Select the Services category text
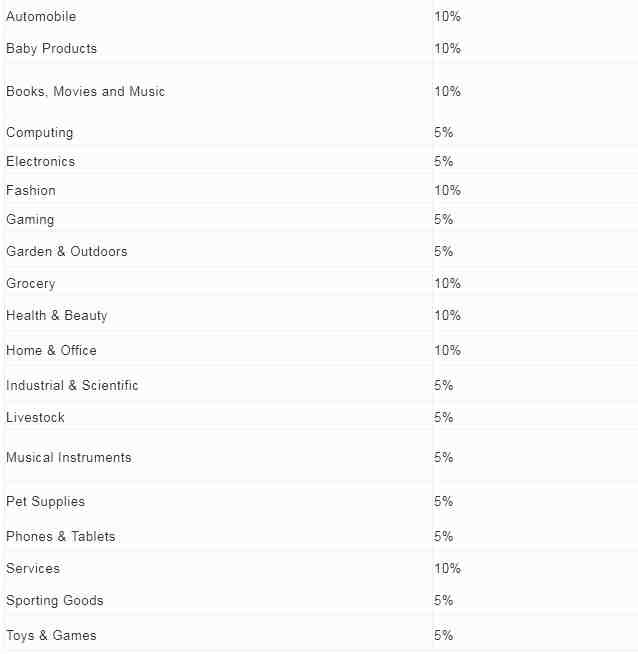Image resolution: width=638 pixels, height=654 pixels. point(33,568)
